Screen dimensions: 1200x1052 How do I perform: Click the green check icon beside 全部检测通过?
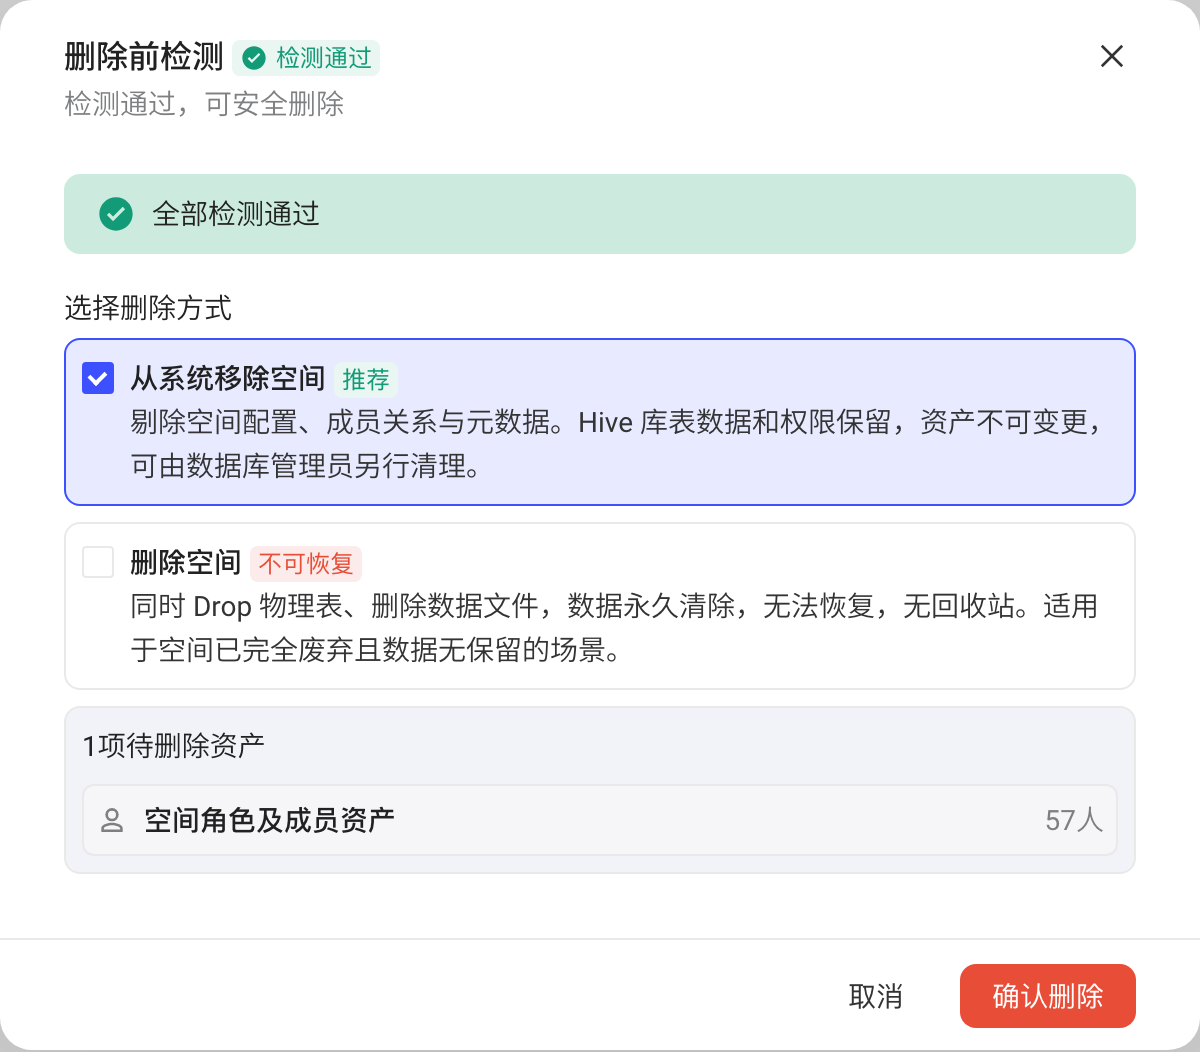(x=116, y=214)
